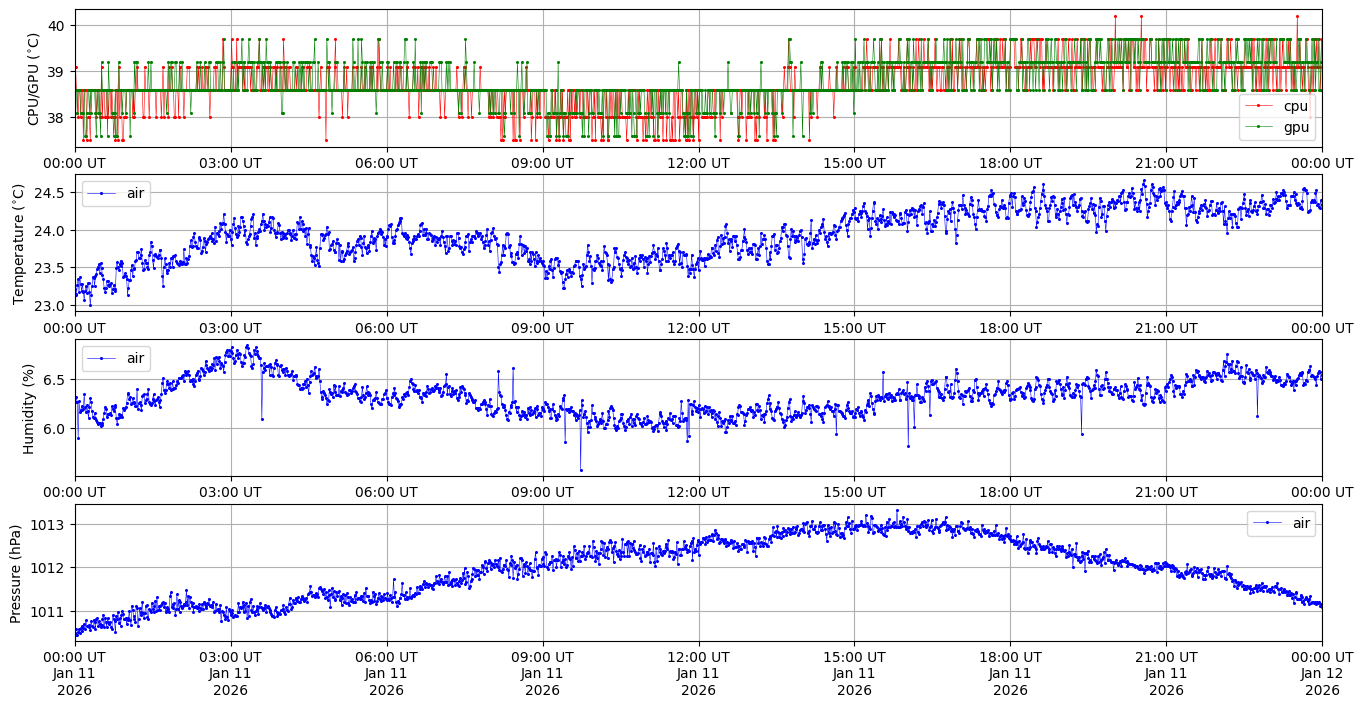Screen dimensions: 1363x707
Task: Click the Temperature (°C) y-axis label
Action: coord(19,243)
